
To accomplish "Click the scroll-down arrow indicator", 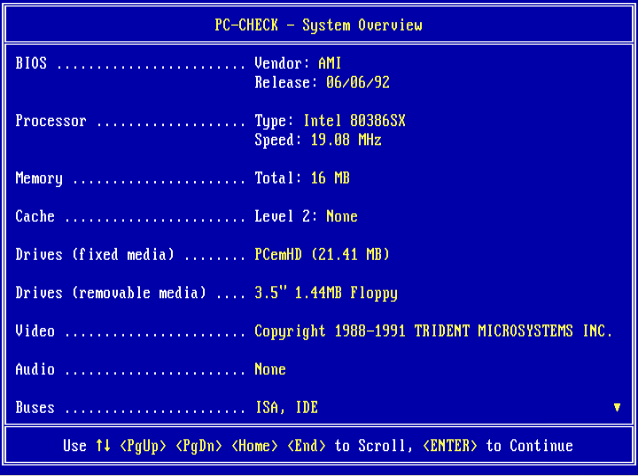I will pyautogui.click(x=617, y=407).
